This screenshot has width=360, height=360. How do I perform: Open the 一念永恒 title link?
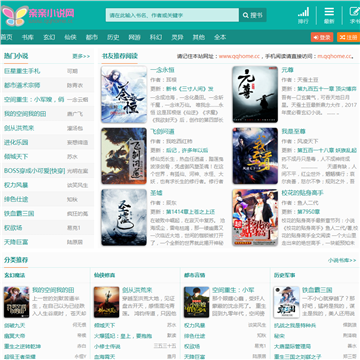162,70
